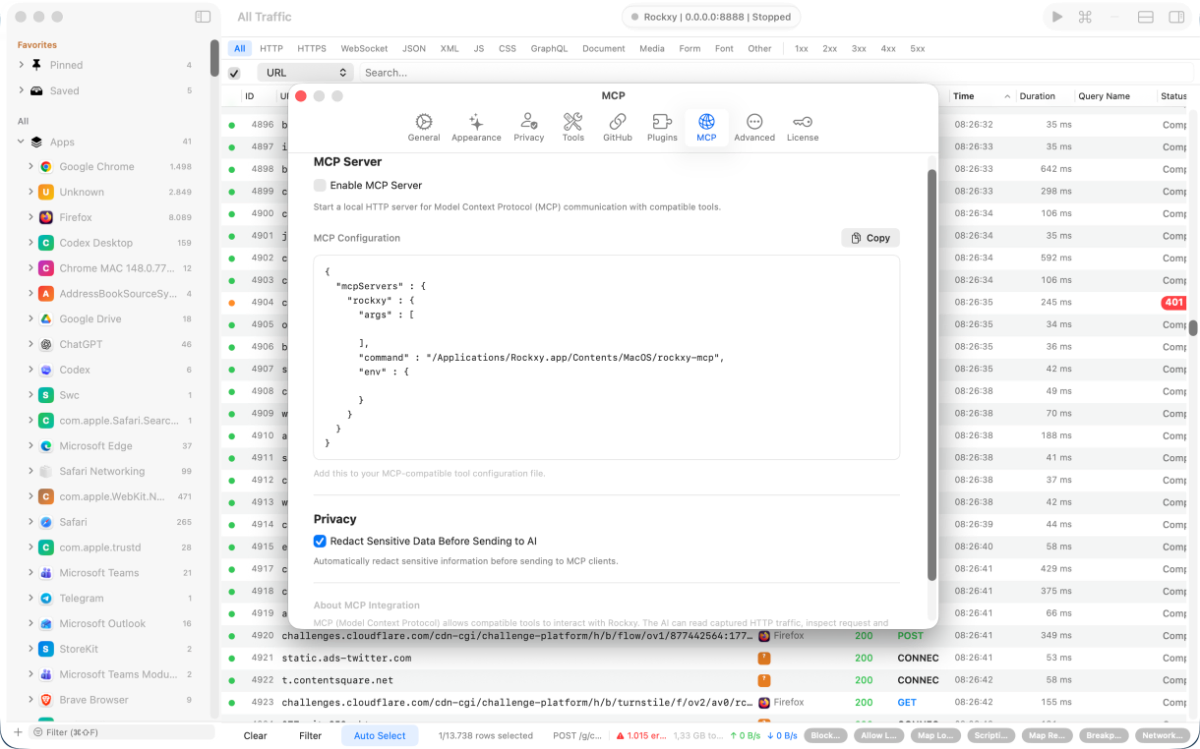Select the MCP settings tab
This screenshot has height=749, width=1200.
707,127
